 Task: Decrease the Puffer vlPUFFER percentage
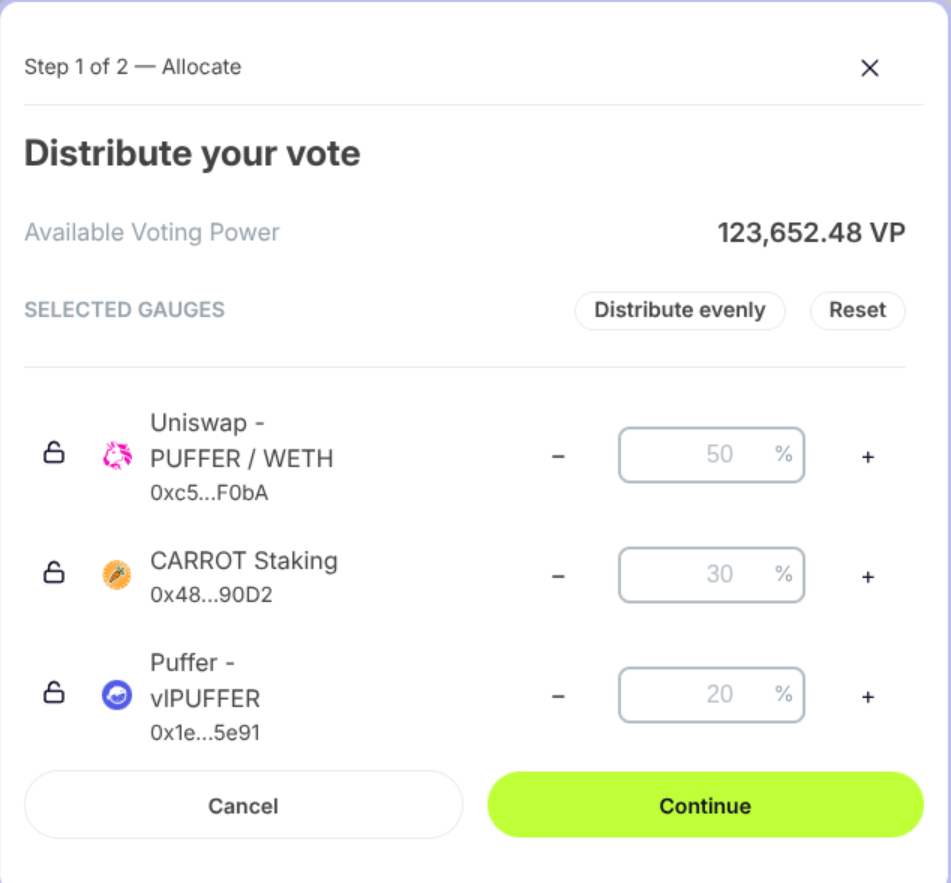(x=558, y=694)
